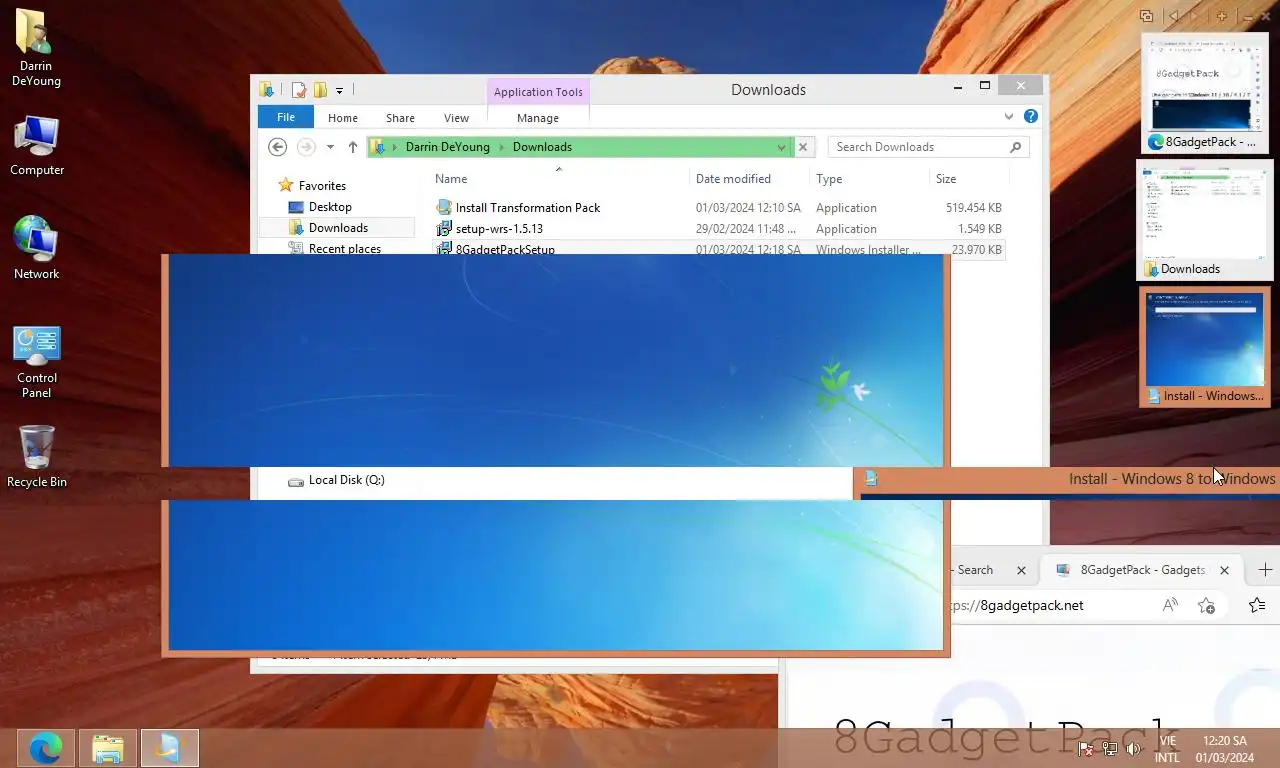Switch to Downloads window thumbnail
This screenshot has height=768, width=1280.
coord(1205,221)
